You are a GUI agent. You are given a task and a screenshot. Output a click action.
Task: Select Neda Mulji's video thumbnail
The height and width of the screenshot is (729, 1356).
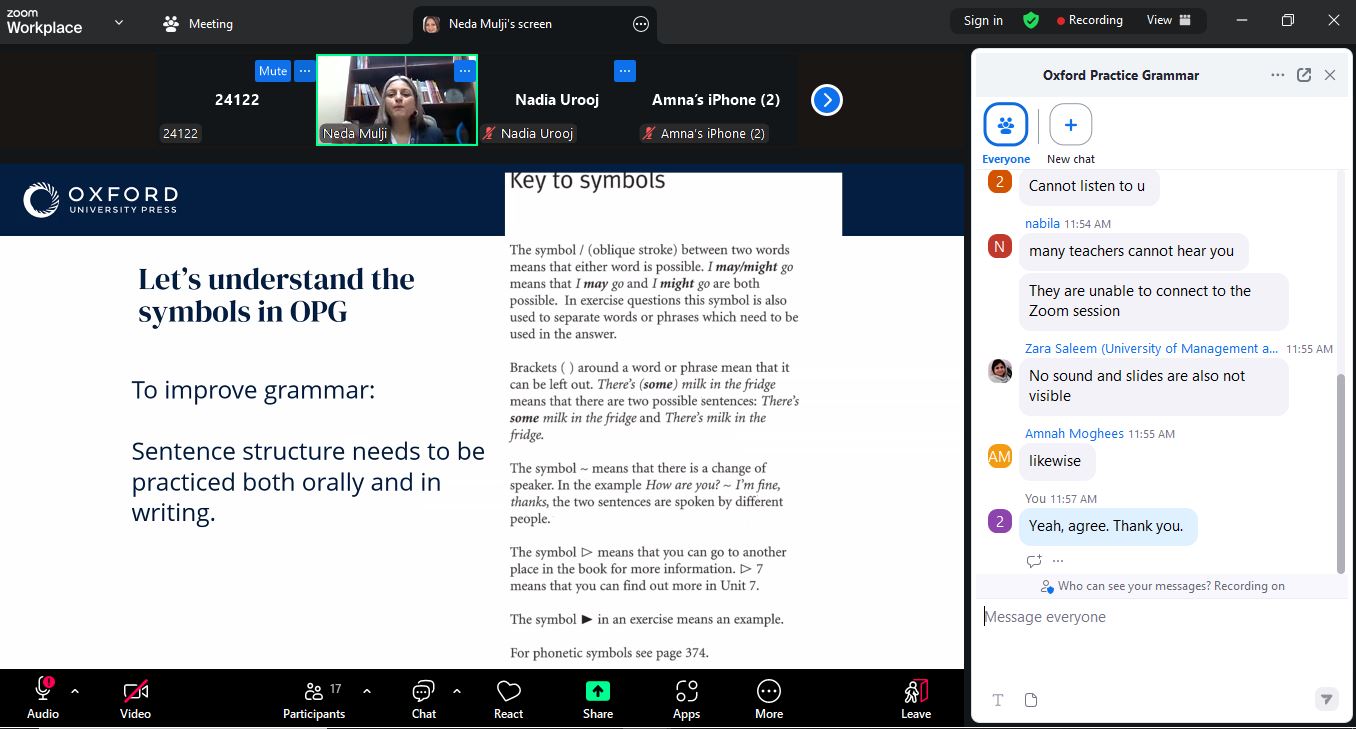click(397, 100)
